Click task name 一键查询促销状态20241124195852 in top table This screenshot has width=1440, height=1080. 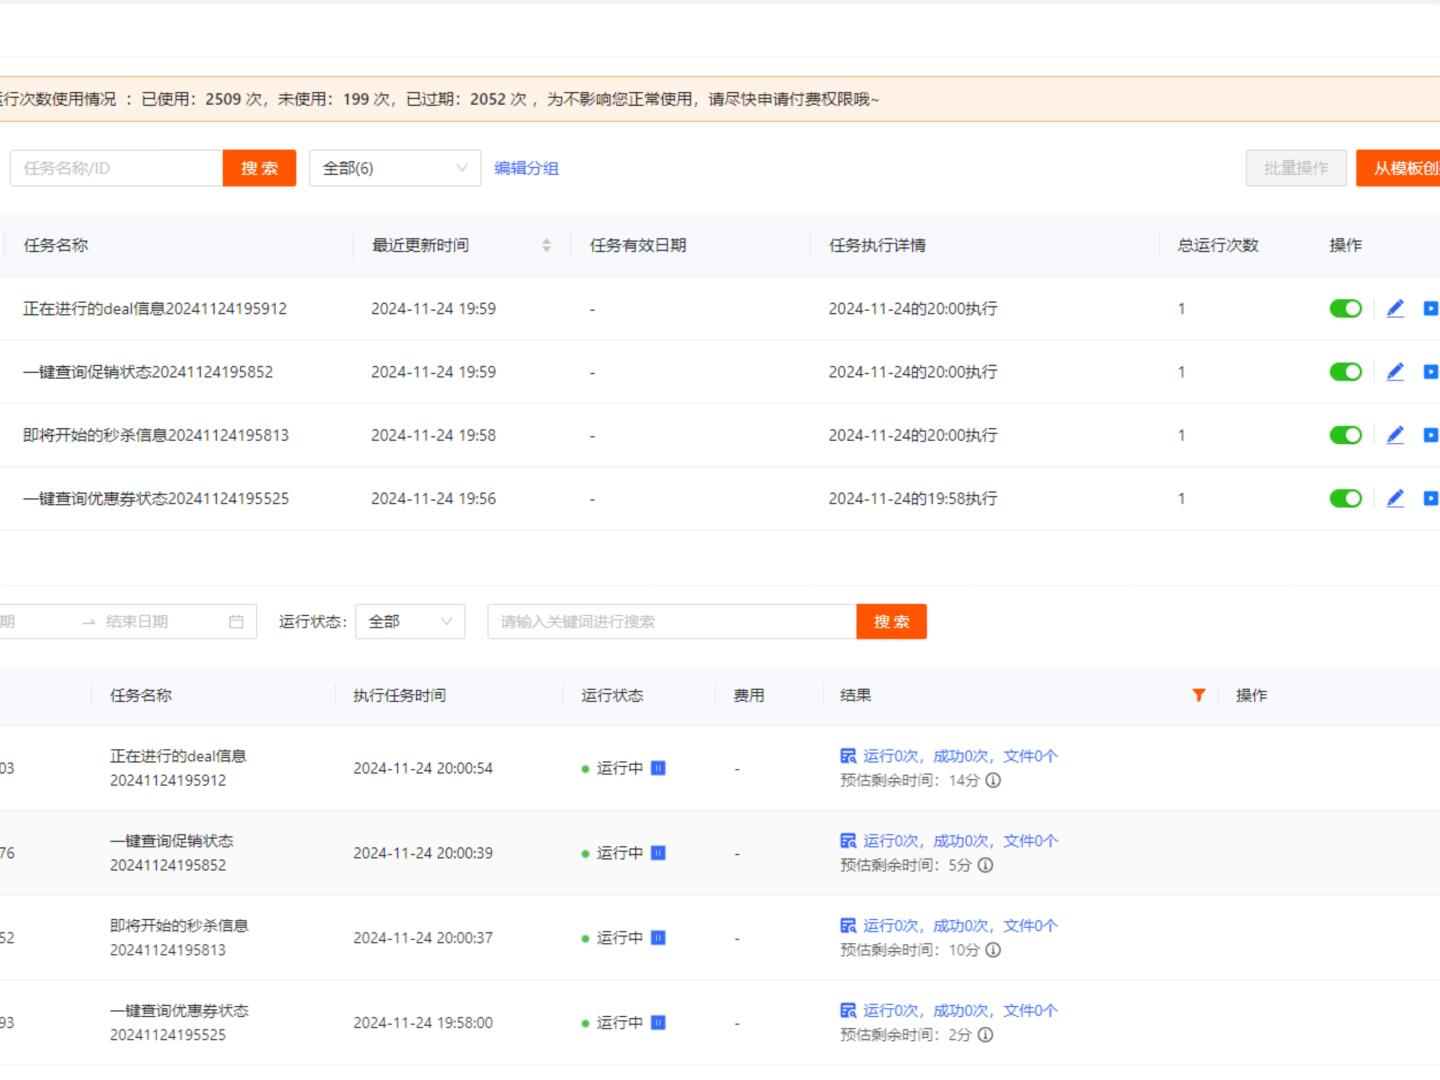point(148,371)
